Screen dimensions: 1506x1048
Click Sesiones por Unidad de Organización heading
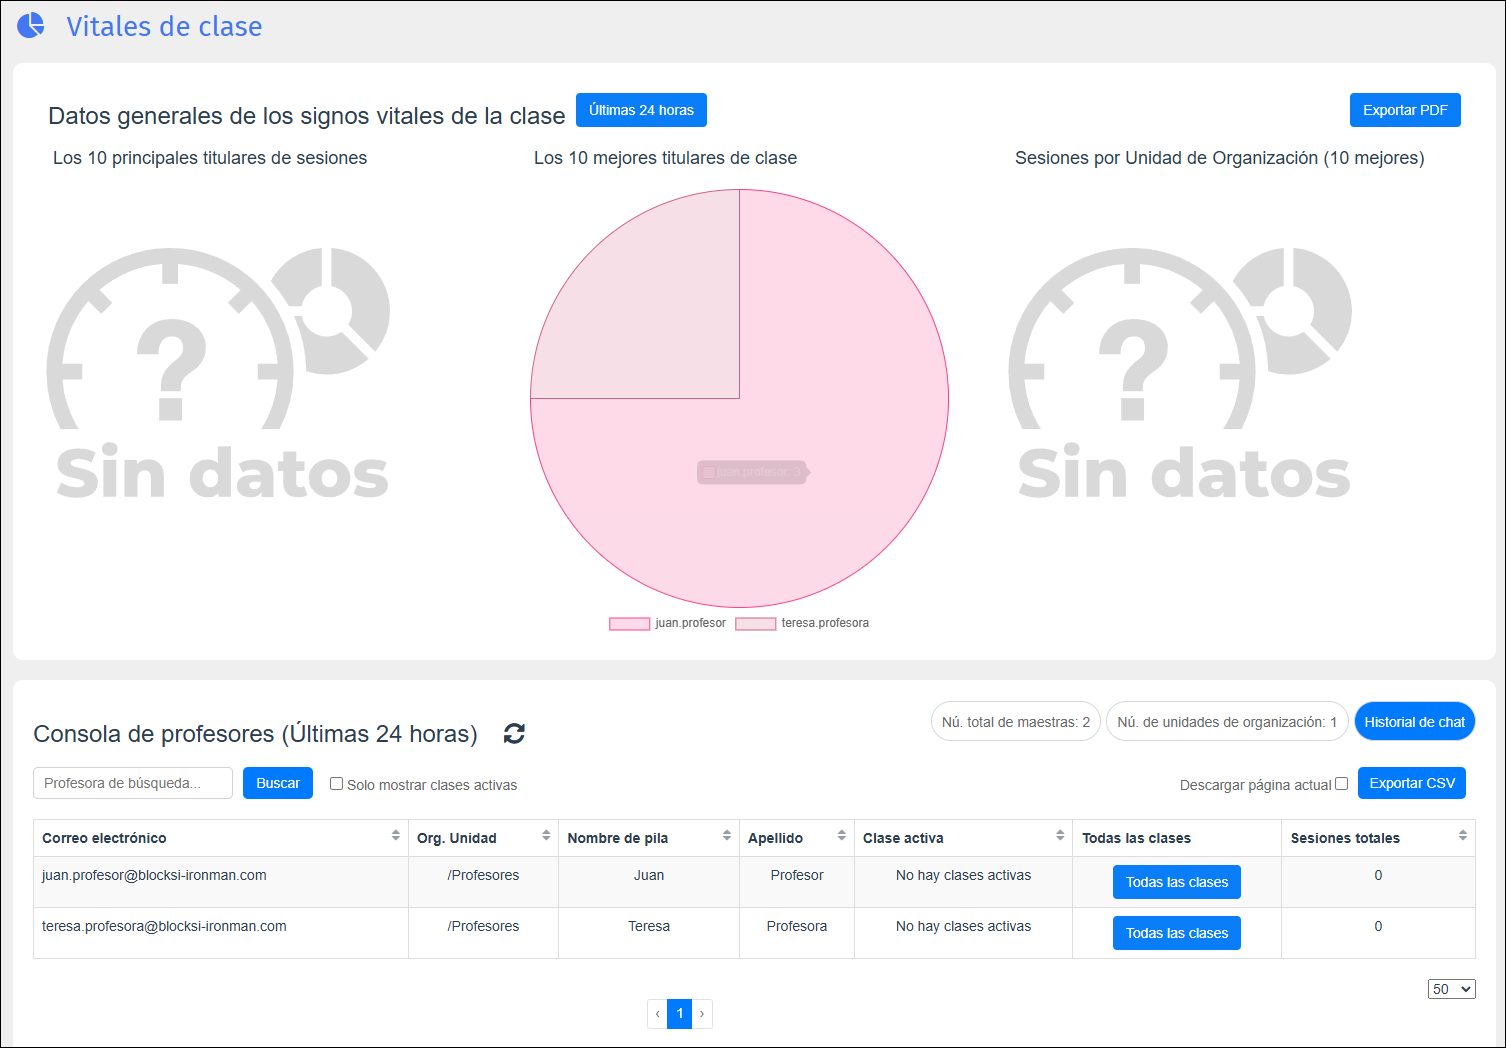(x=1219, y=158)
